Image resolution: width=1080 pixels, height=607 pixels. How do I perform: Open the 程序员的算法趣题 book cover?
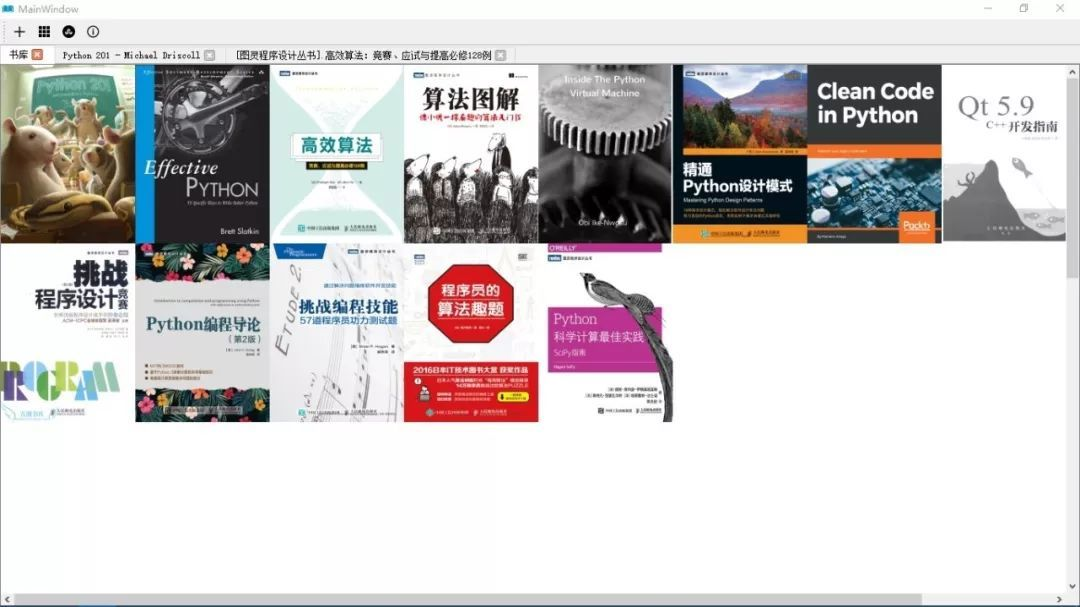point(470,332)
